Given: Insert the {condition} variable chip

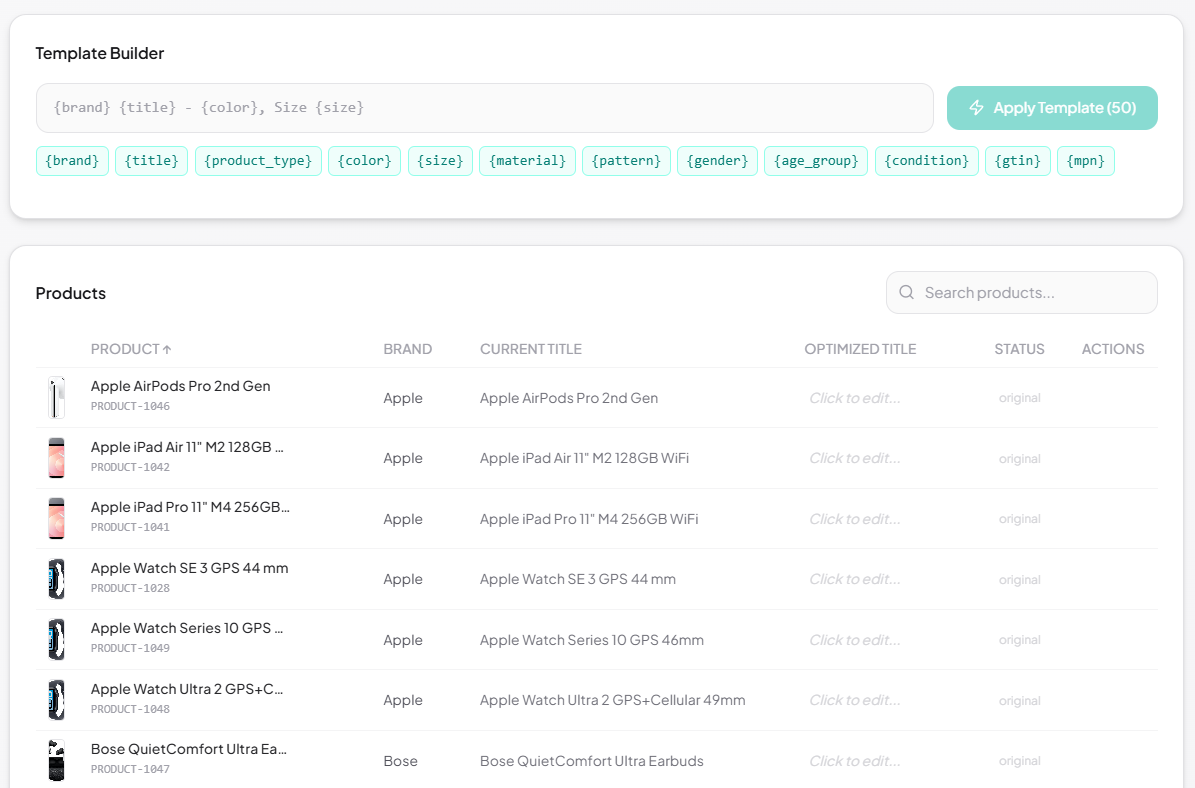Looking at the screenshot, I should click(926, 160).
